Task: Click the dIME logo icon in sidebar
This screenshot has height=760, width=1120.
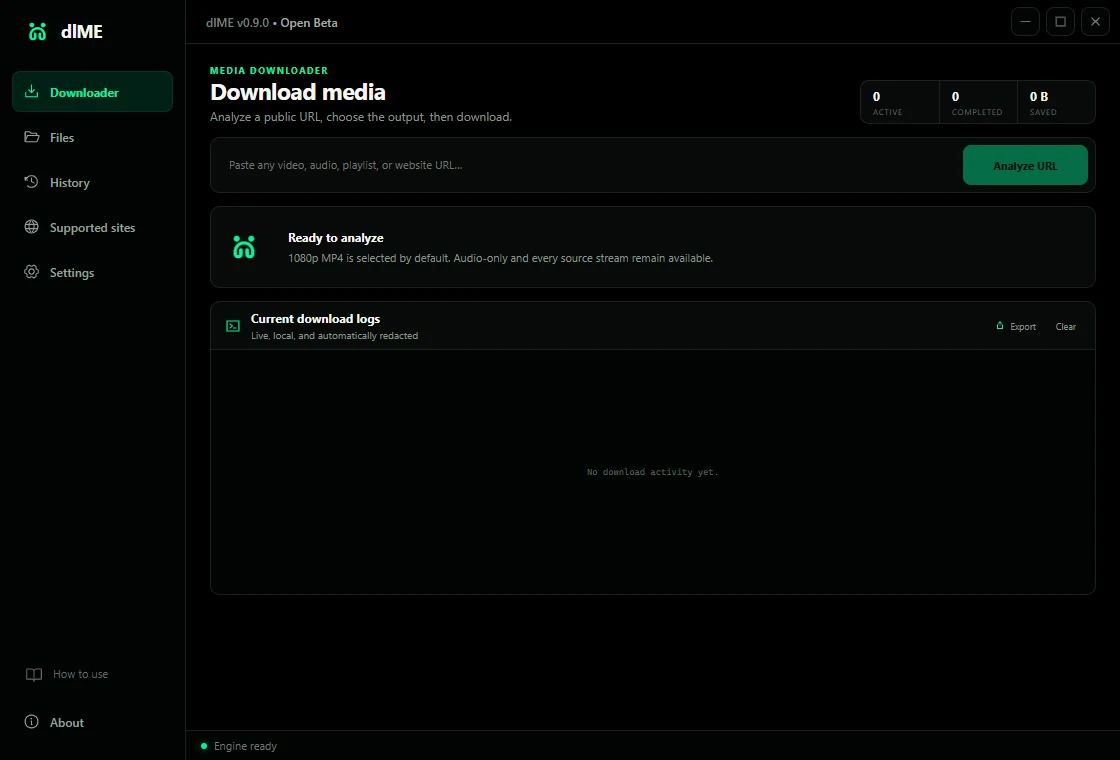Action: pos(37,31)
